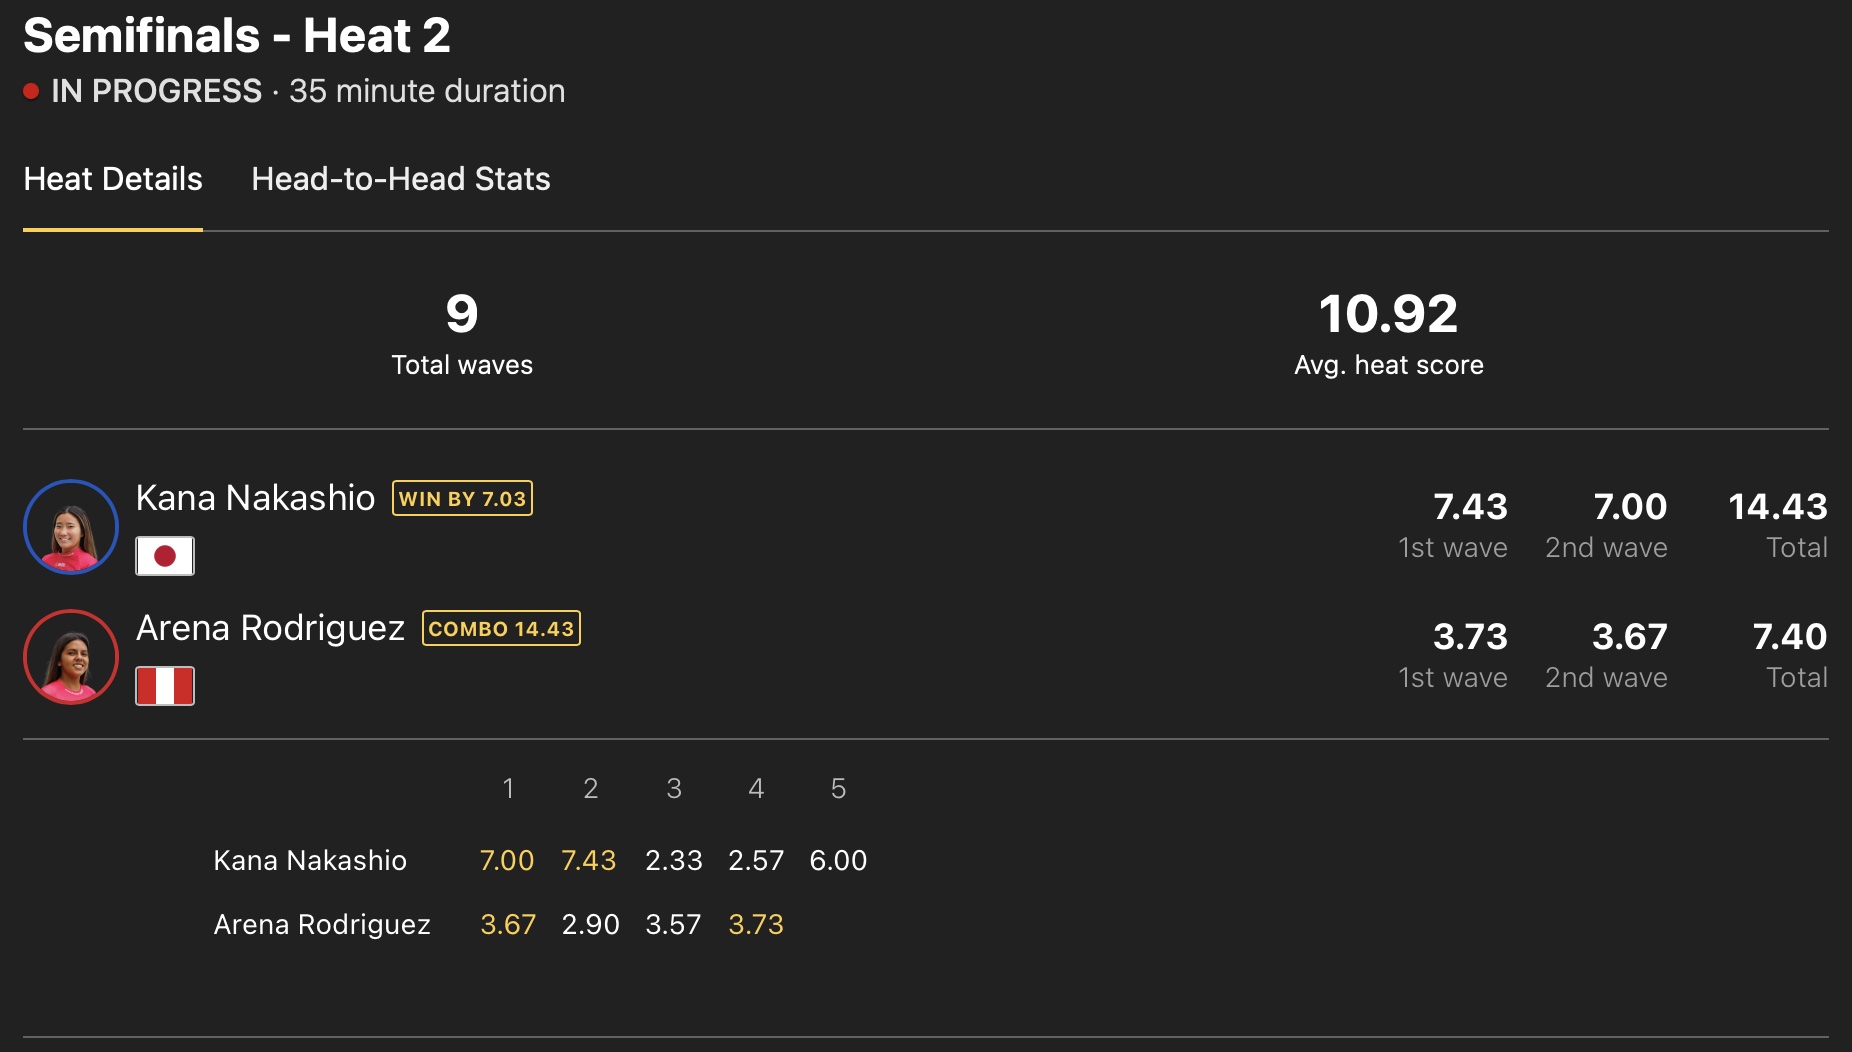Click Rodriguez's 7.40 heat total
The height and width of the screenshot is (1052, 1852).
1789,637
